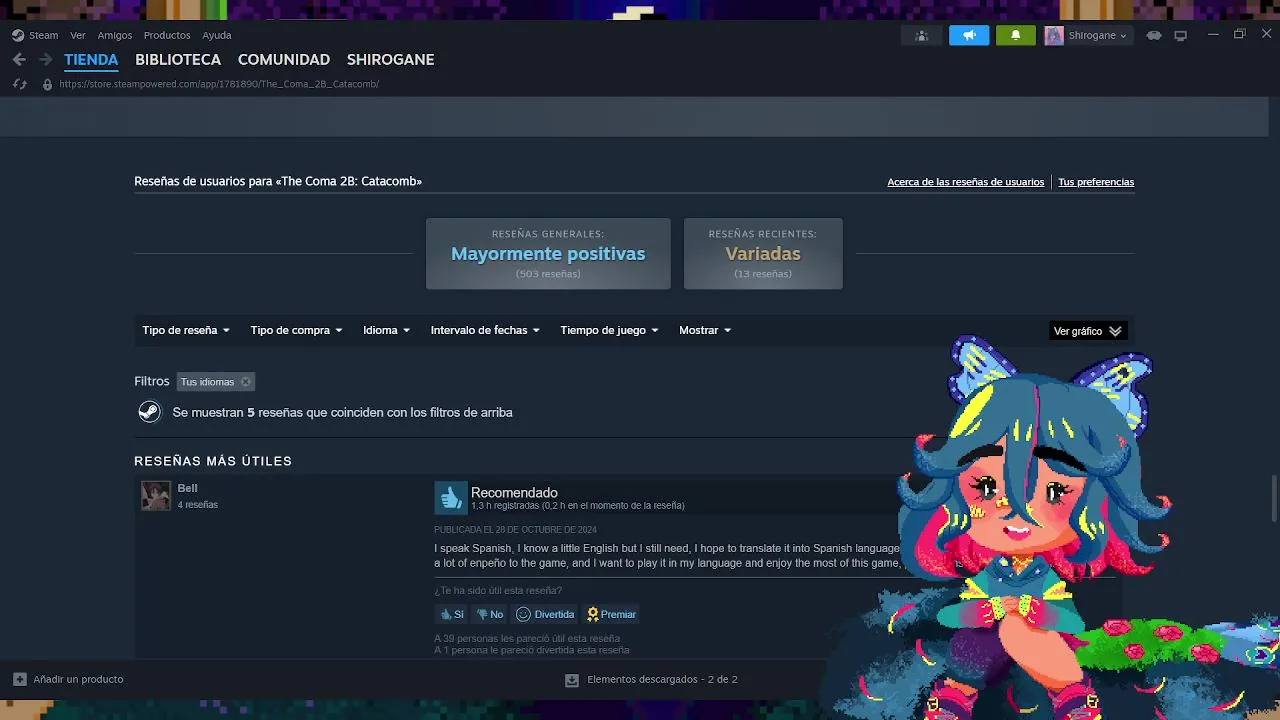
Task: Open the Tus preferencias link
Action: click(x=1096, y=182)
